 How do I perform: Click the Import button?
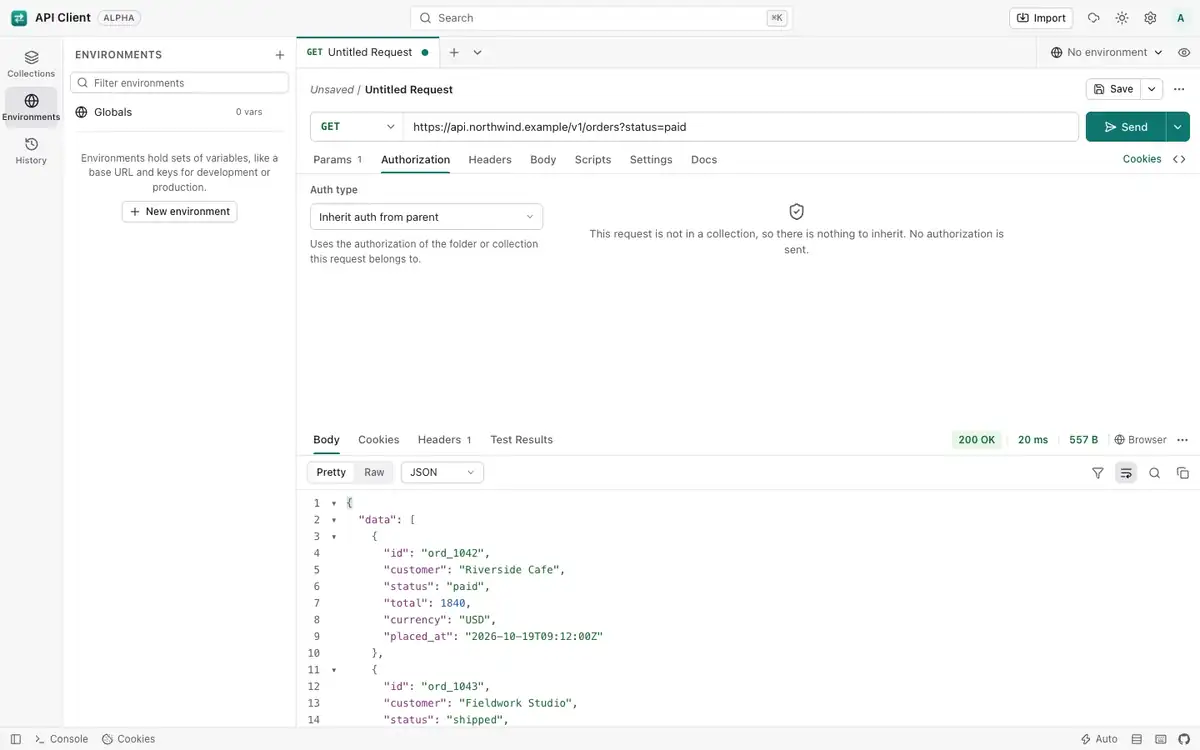(1041, 18)
